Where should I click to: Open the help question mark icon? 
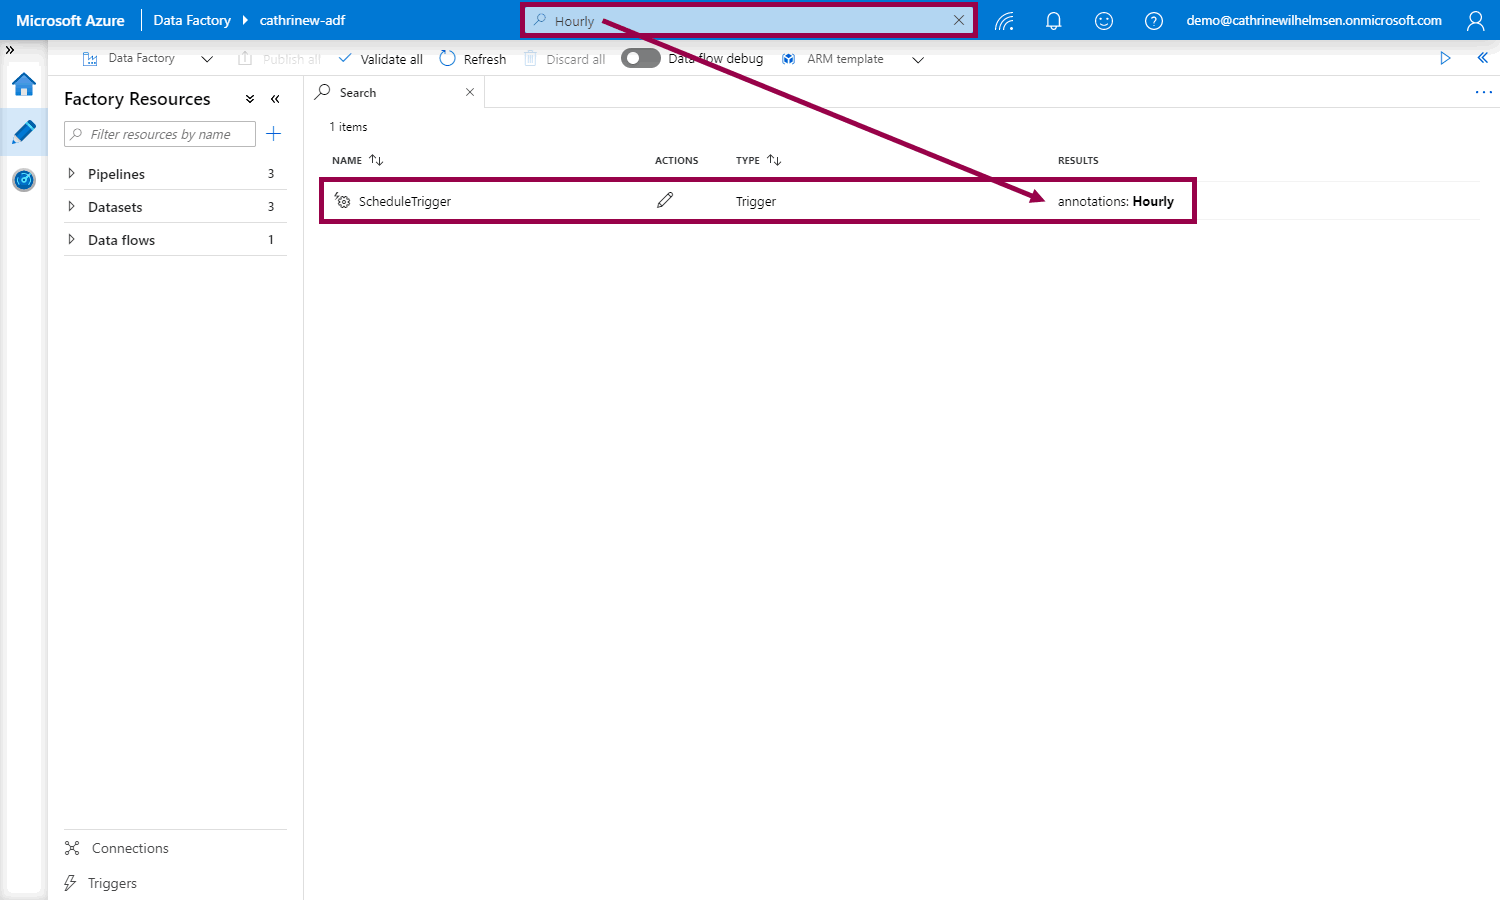(x=1153, y=21)
